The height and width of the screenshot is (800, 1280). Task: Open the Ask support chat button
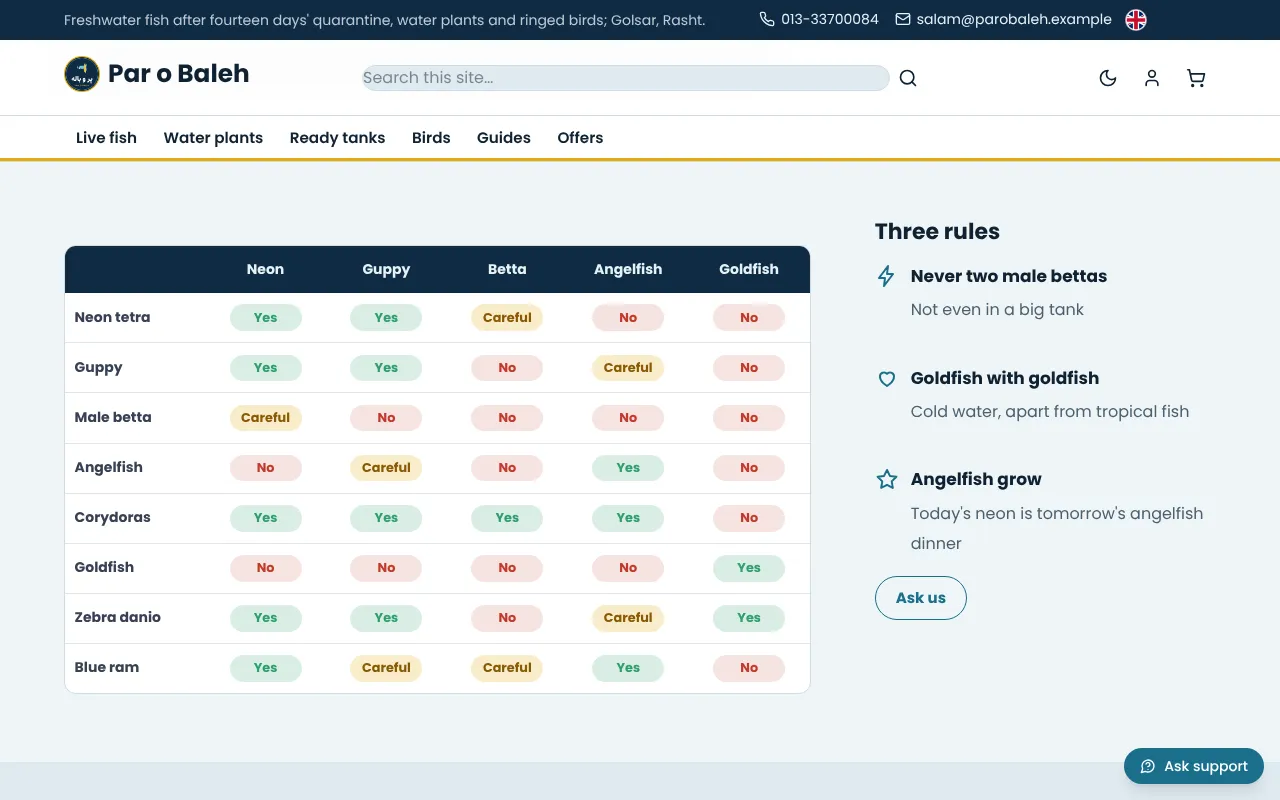pos(1194,766)
